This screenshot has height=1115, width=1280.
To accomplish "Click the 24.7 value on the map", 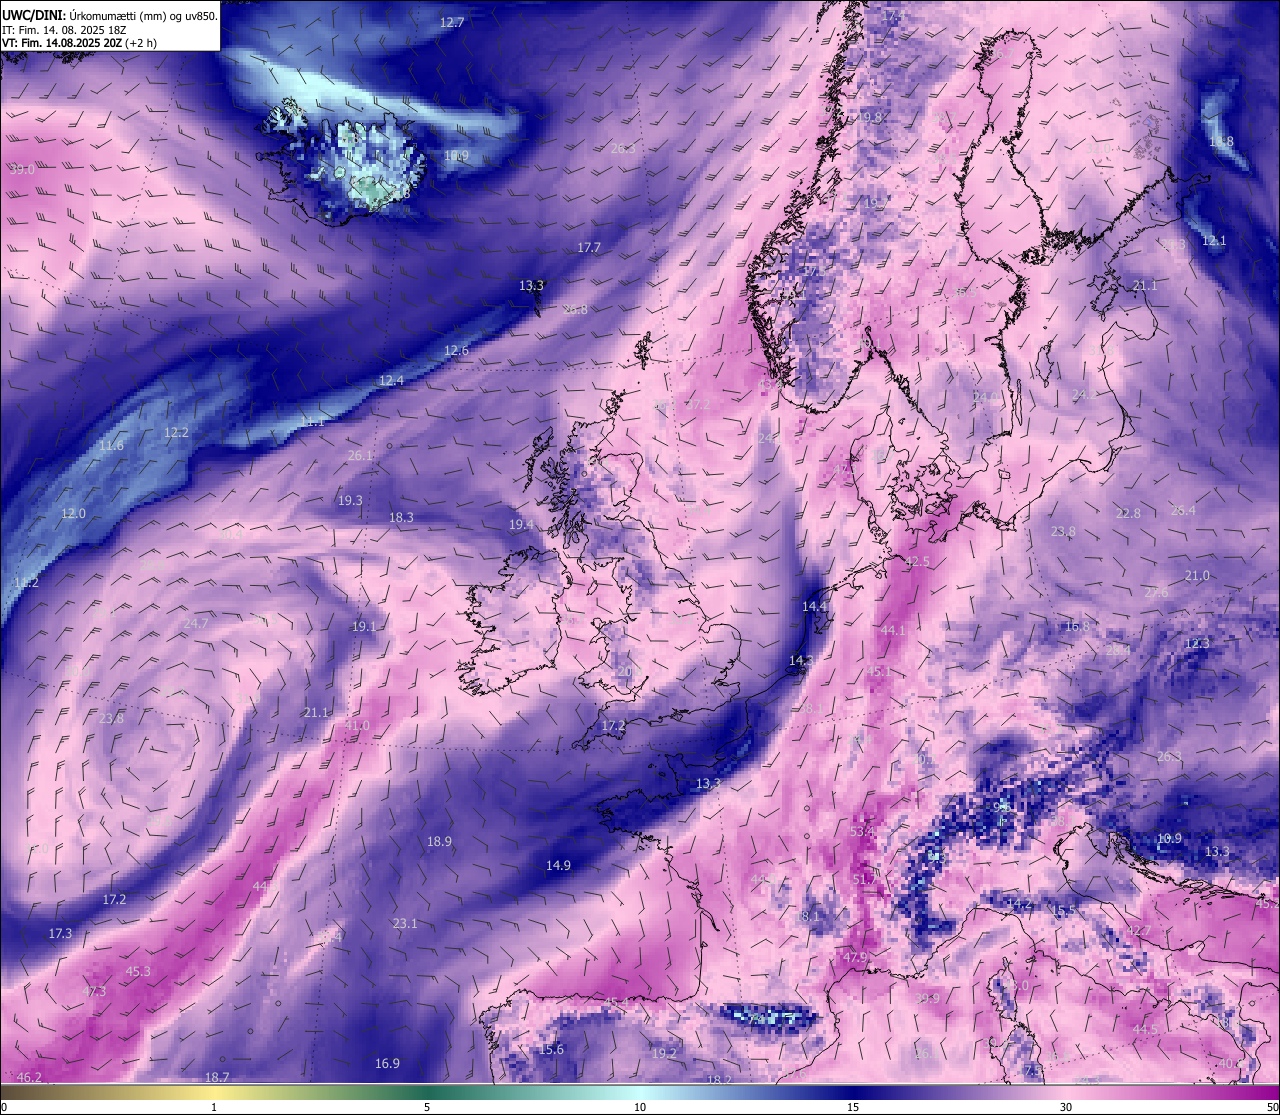I will [x=196, y=623].
